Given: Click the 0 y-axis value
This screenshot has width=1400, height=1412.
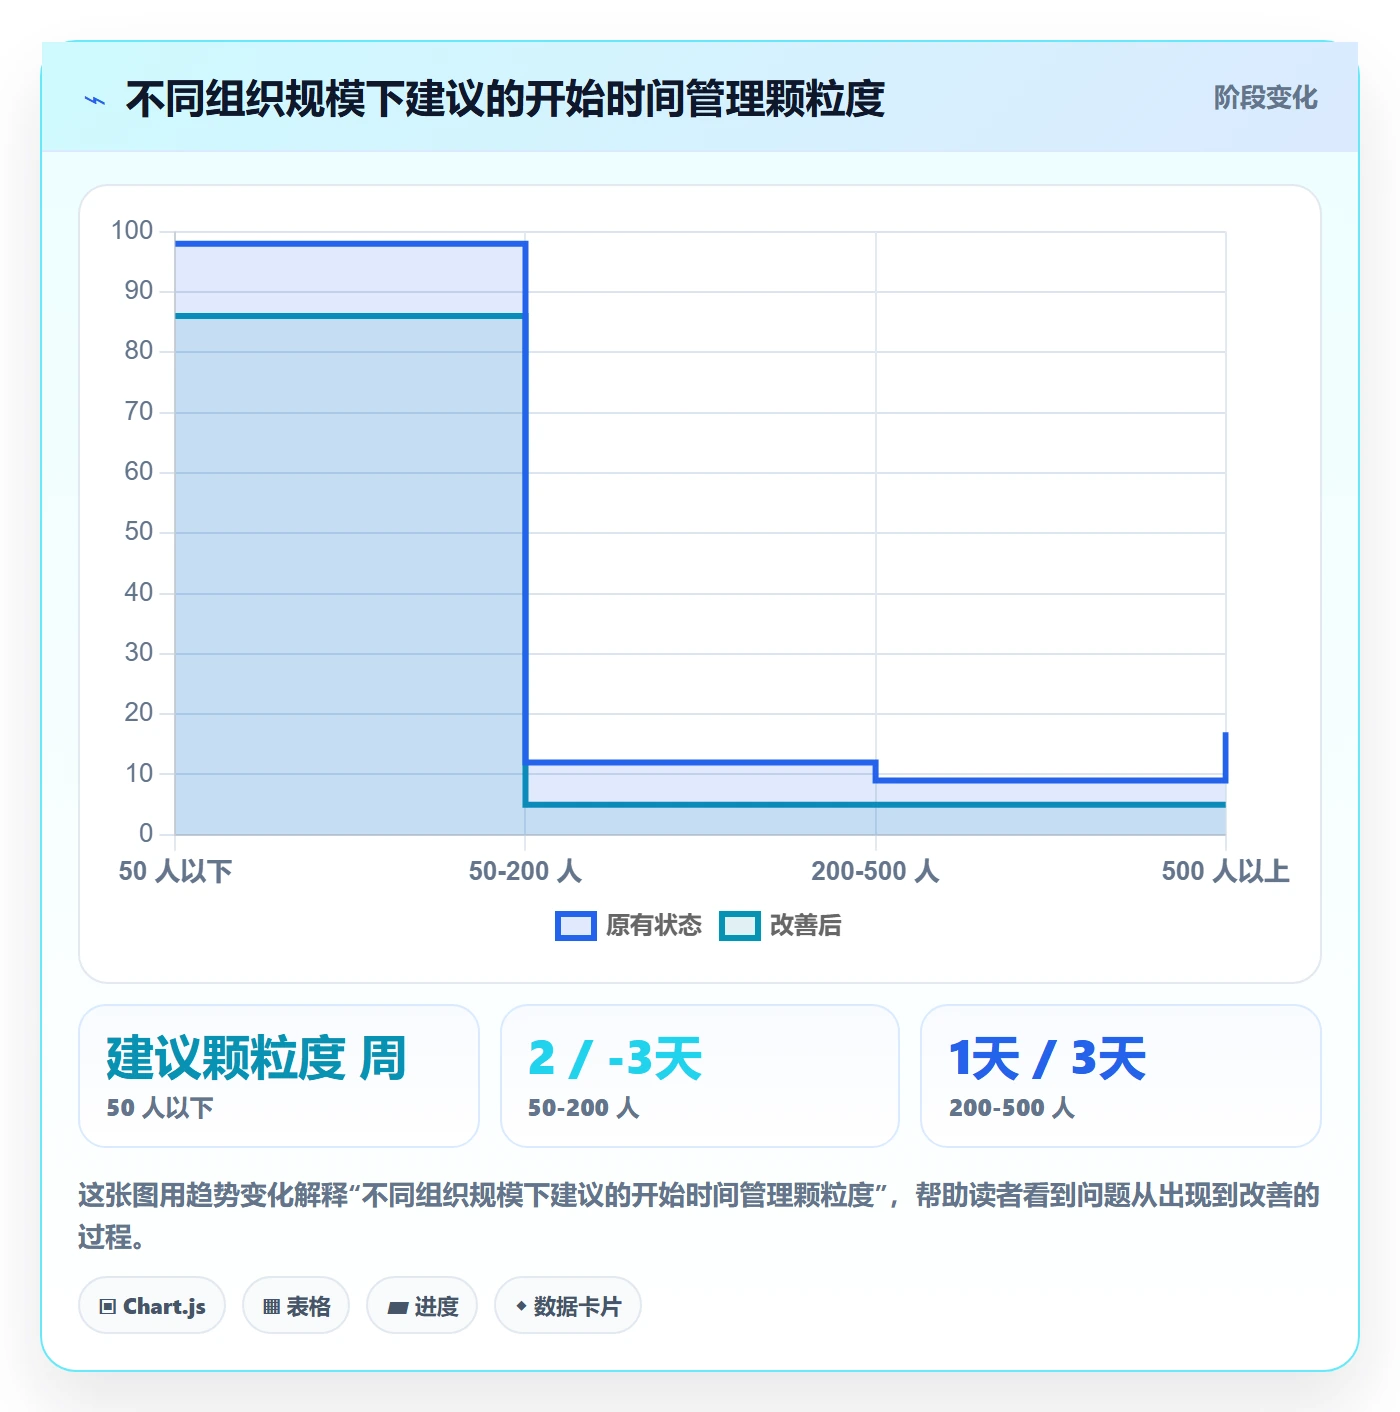Looking at the screenshot, I should [x=146, y=833].
